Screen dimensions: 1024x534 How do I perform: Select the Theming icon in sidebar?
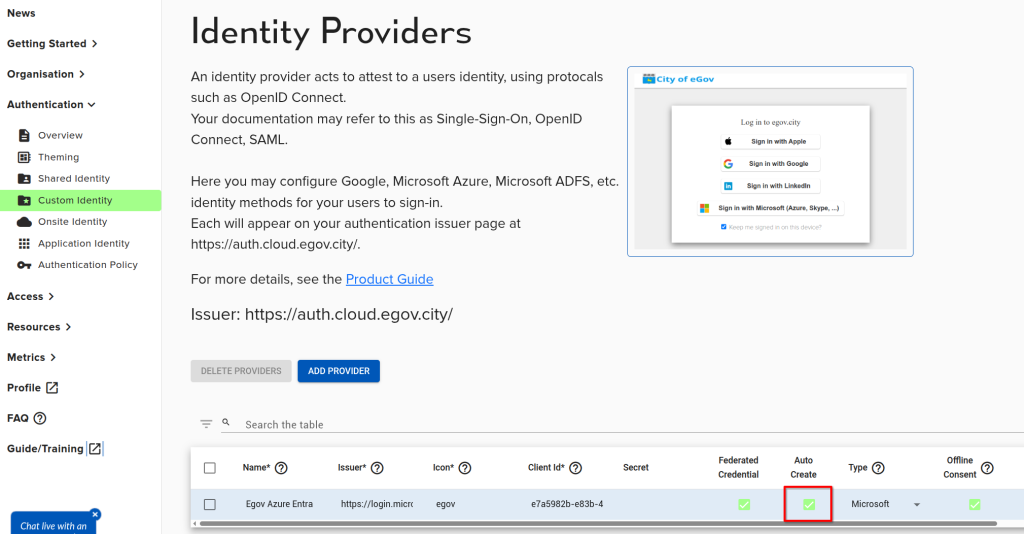tap(24, 157)
